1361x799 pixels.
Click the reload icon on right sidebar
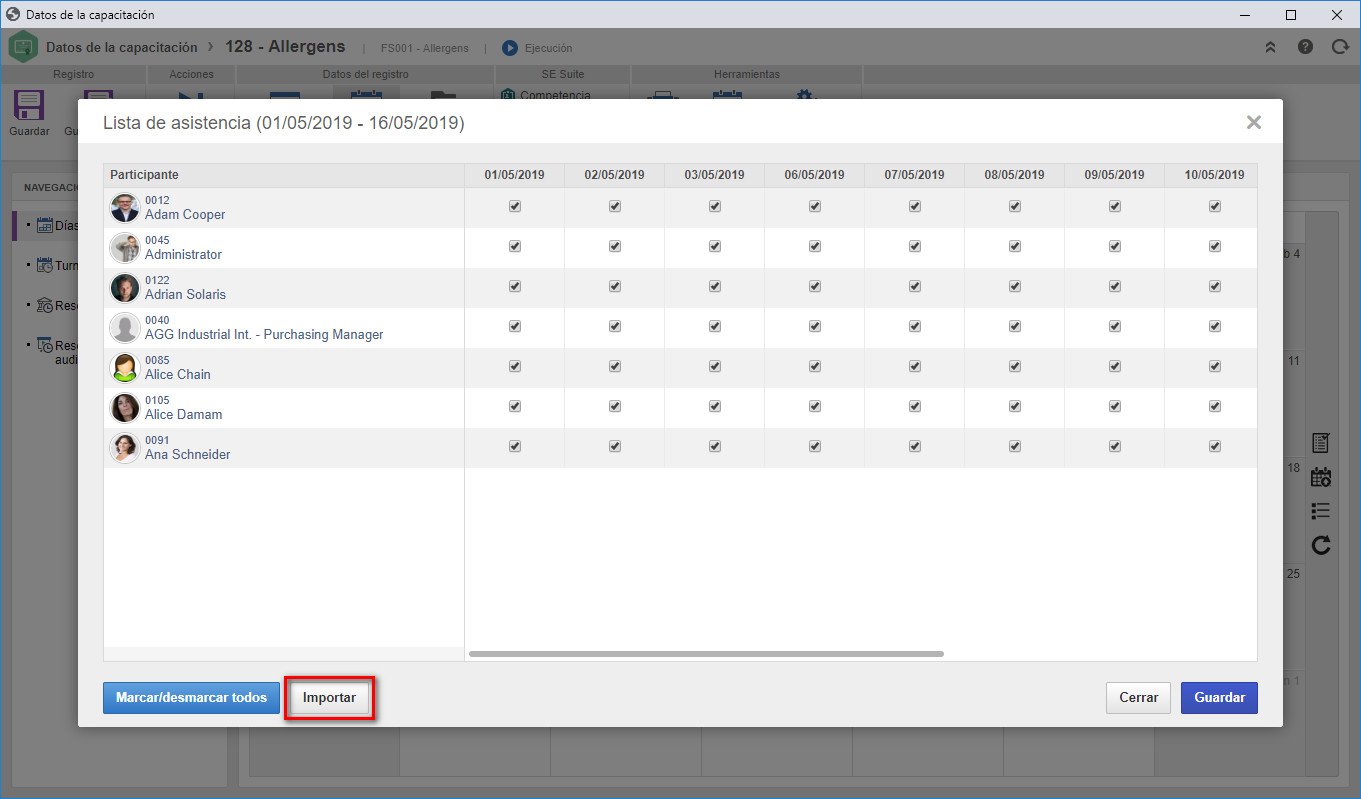[1321, 544]
